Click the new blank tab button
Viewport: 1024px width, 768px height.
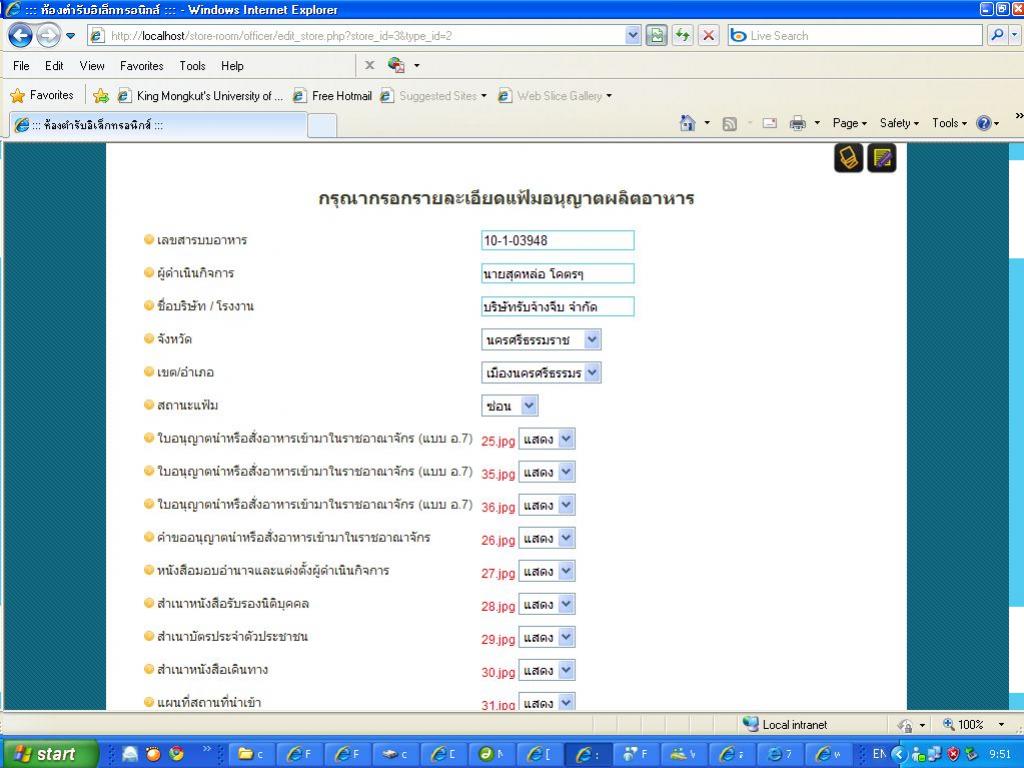pyautogui.click(x=322, y=125)
